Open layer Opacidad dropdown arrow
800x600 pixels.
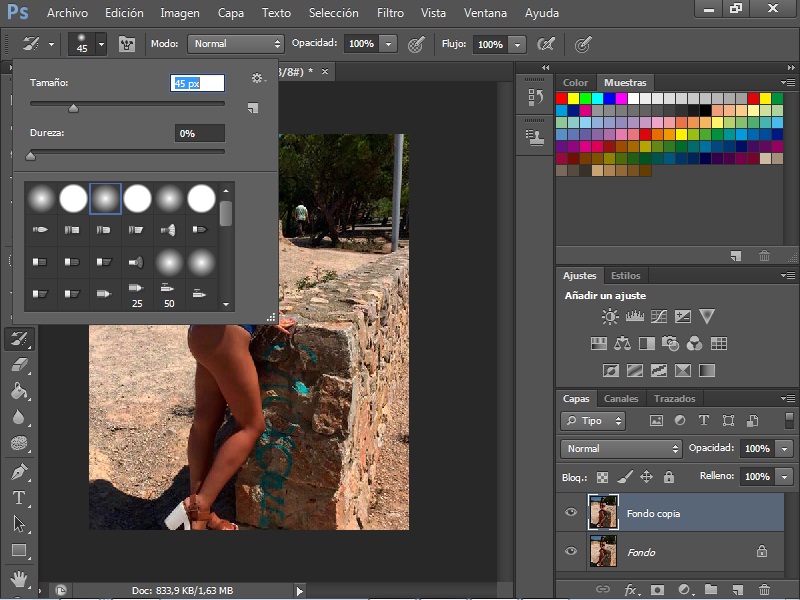coord(784,449)
